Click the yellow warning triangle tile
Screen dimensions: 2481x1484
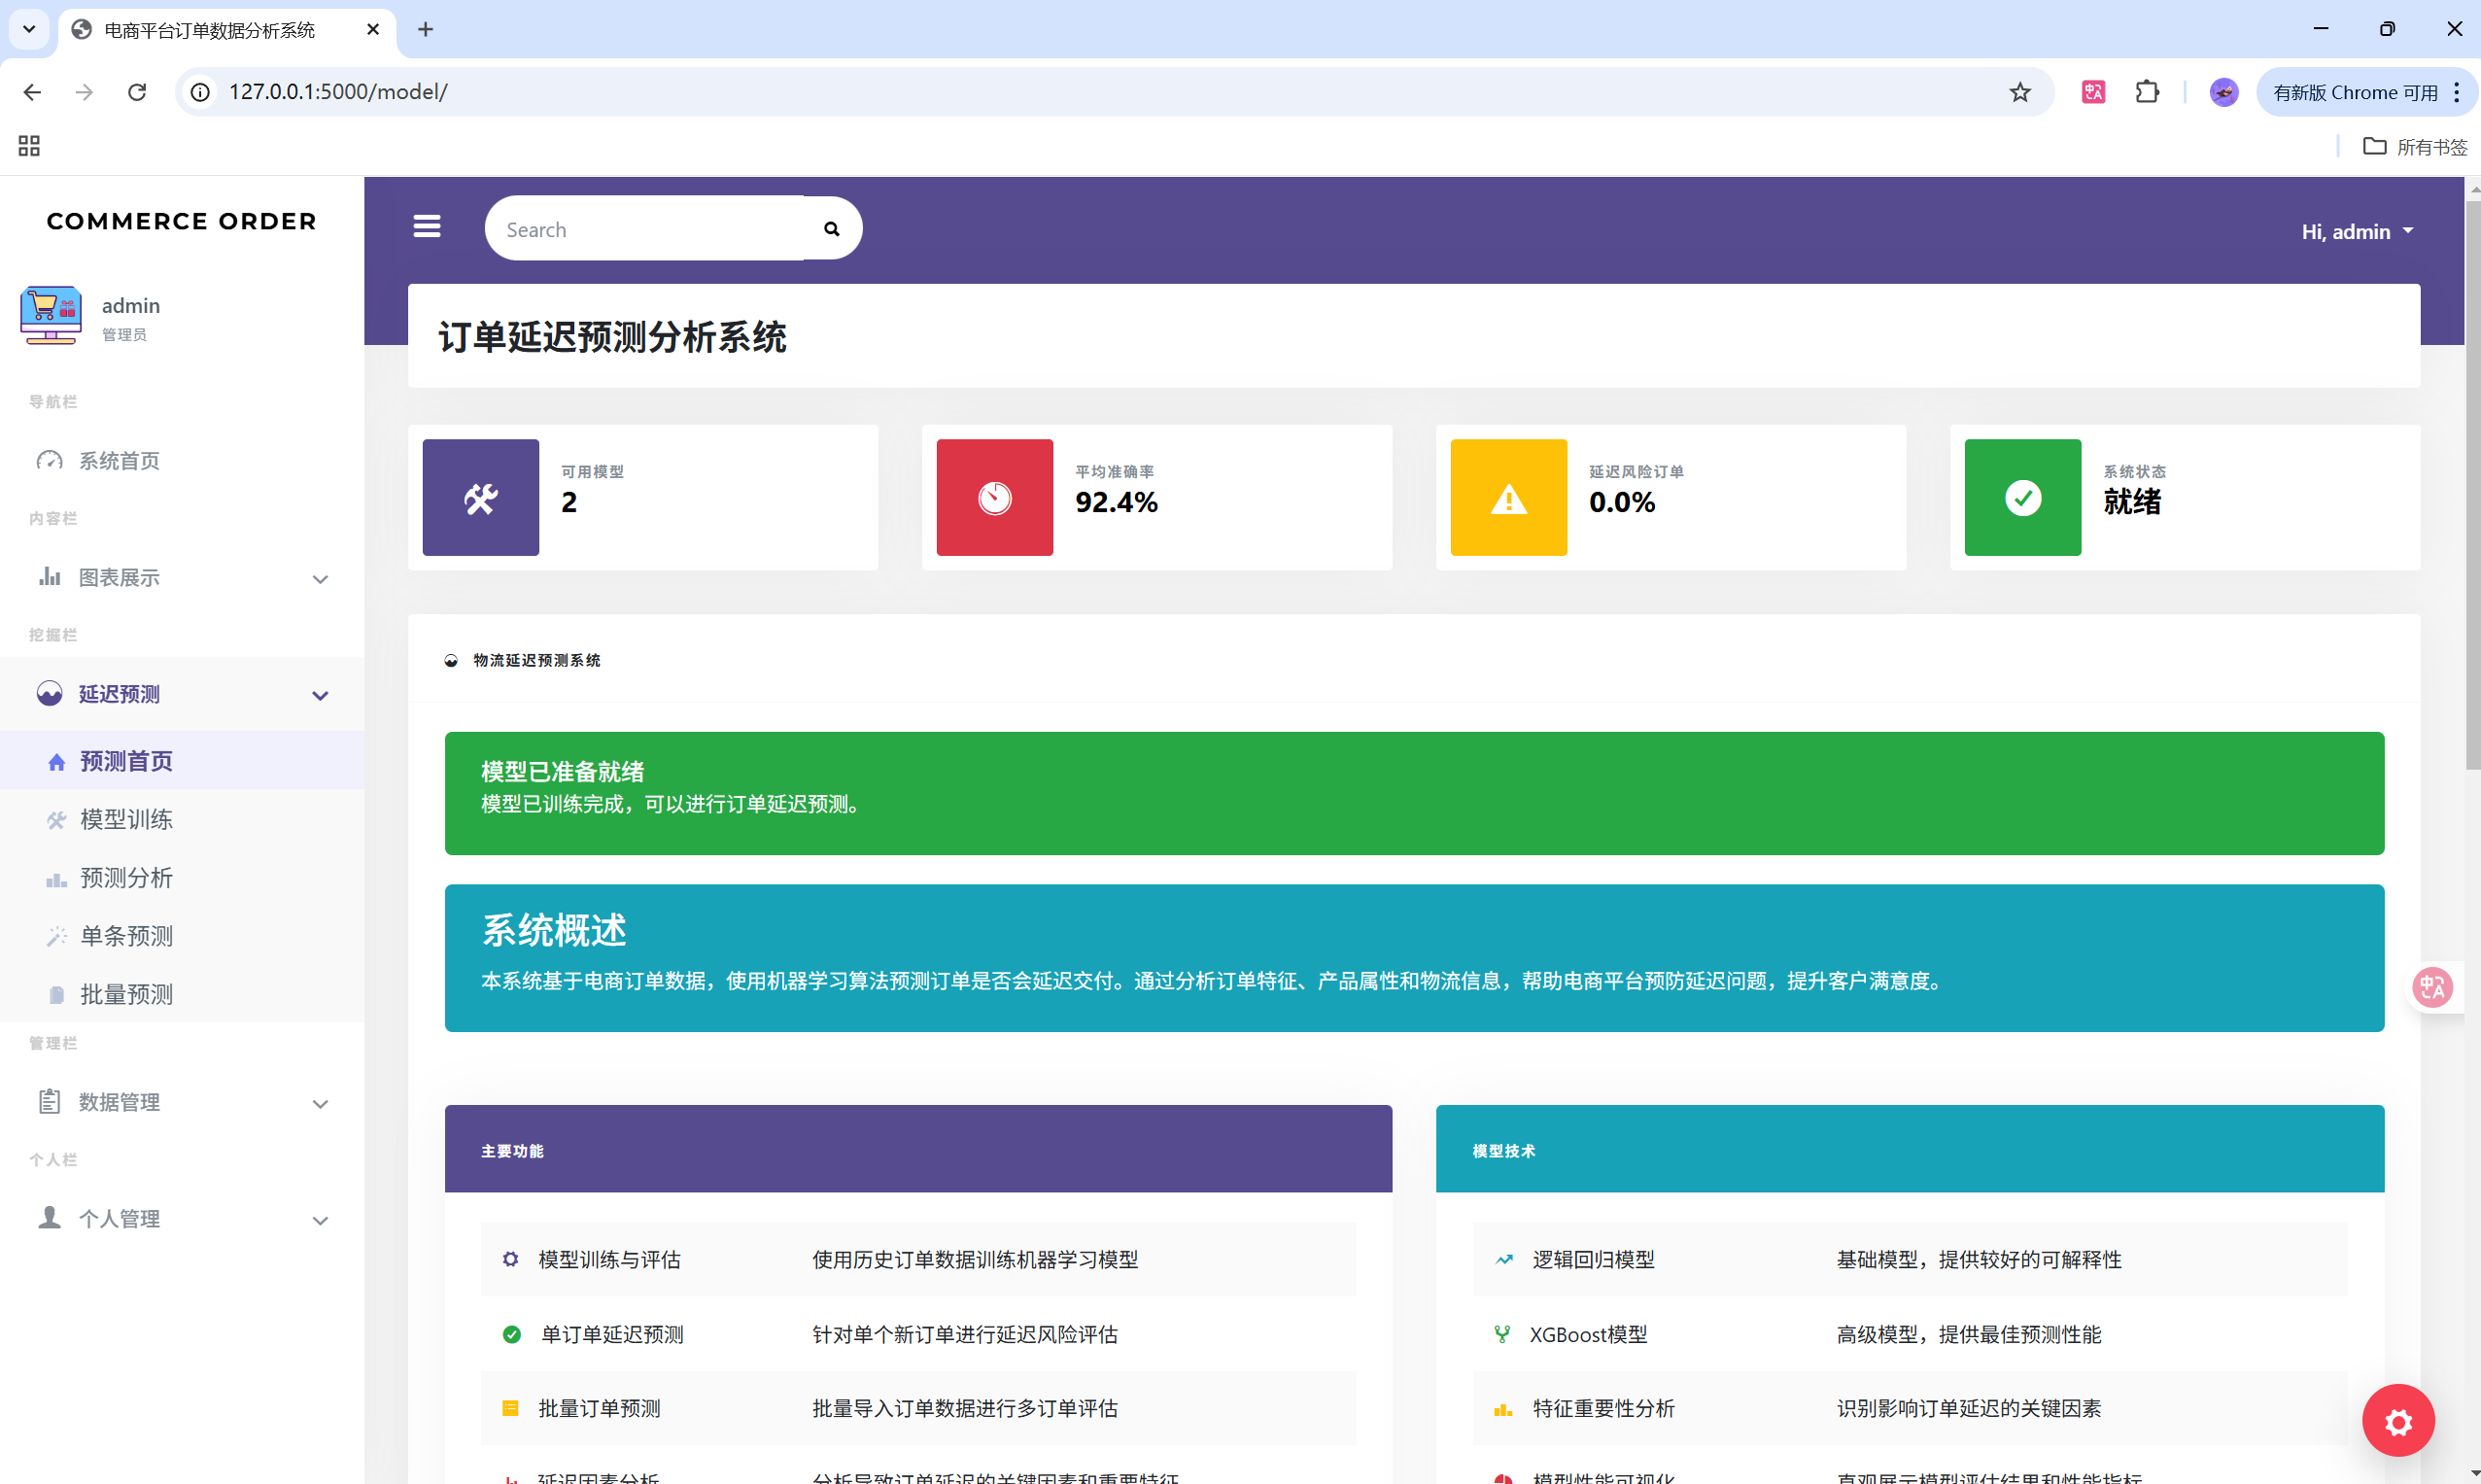pyautogui.click(x=1508, y=497)
